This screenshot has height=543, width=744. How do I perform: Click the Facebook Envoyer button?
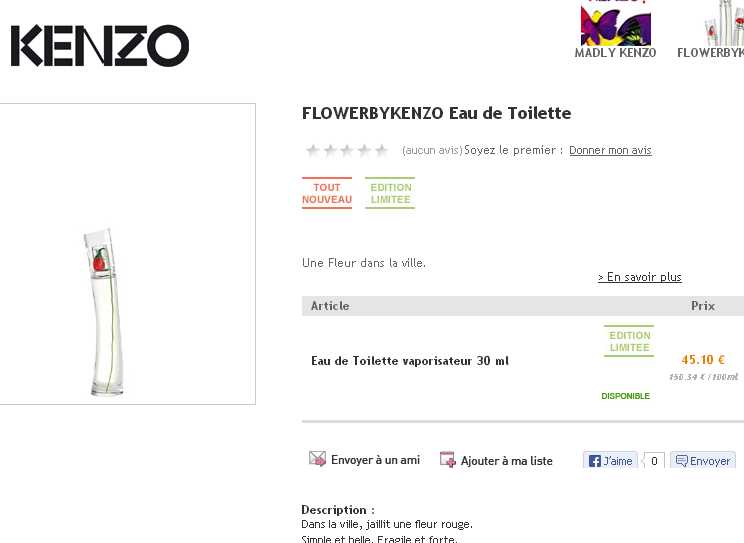703,460
